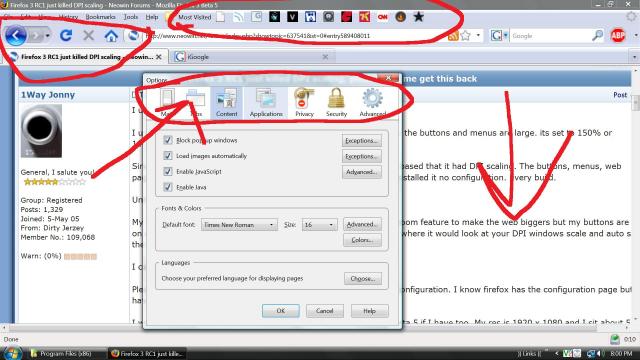The width and height of the screenshot is (640, 360).
Task: Click the 1Way Jonny avatar image
Action: 41,131
